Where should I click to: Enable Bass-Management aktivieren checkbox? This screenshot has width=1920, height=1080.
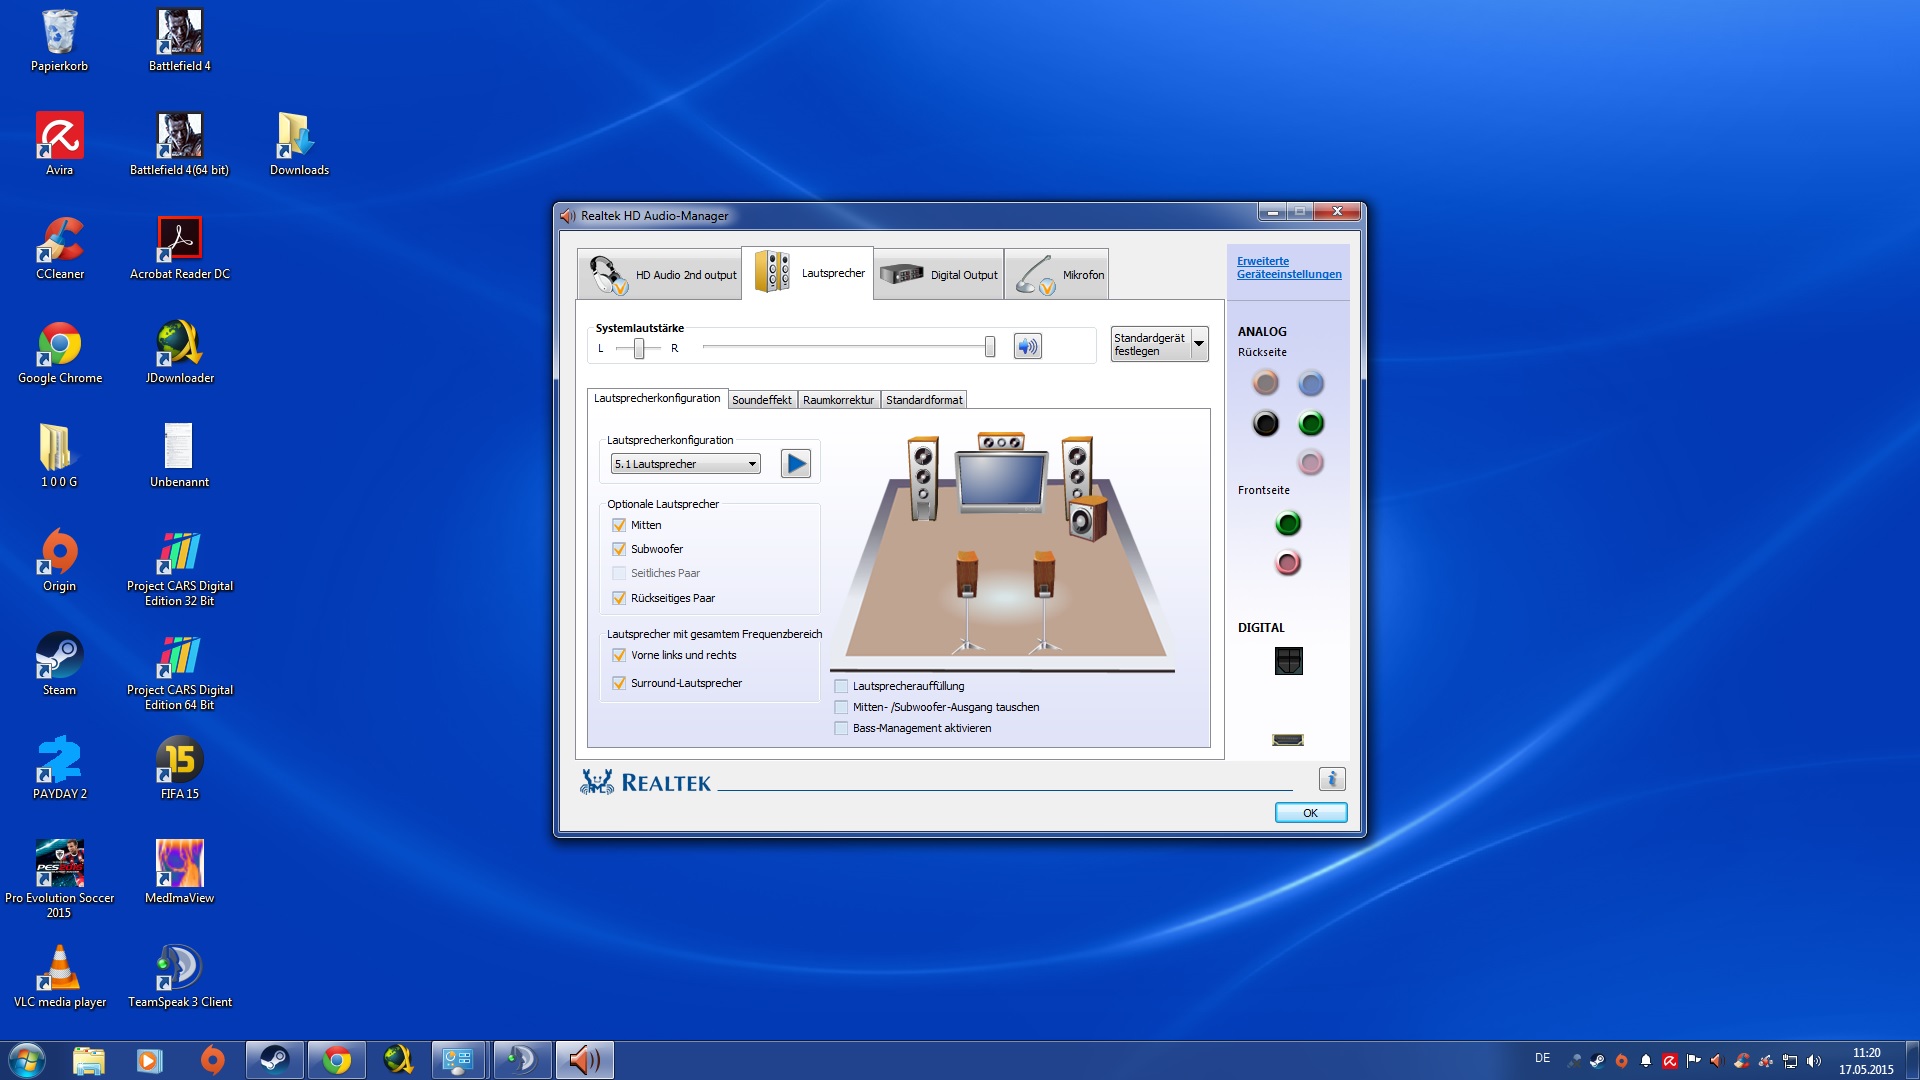[x=841, y=729]
